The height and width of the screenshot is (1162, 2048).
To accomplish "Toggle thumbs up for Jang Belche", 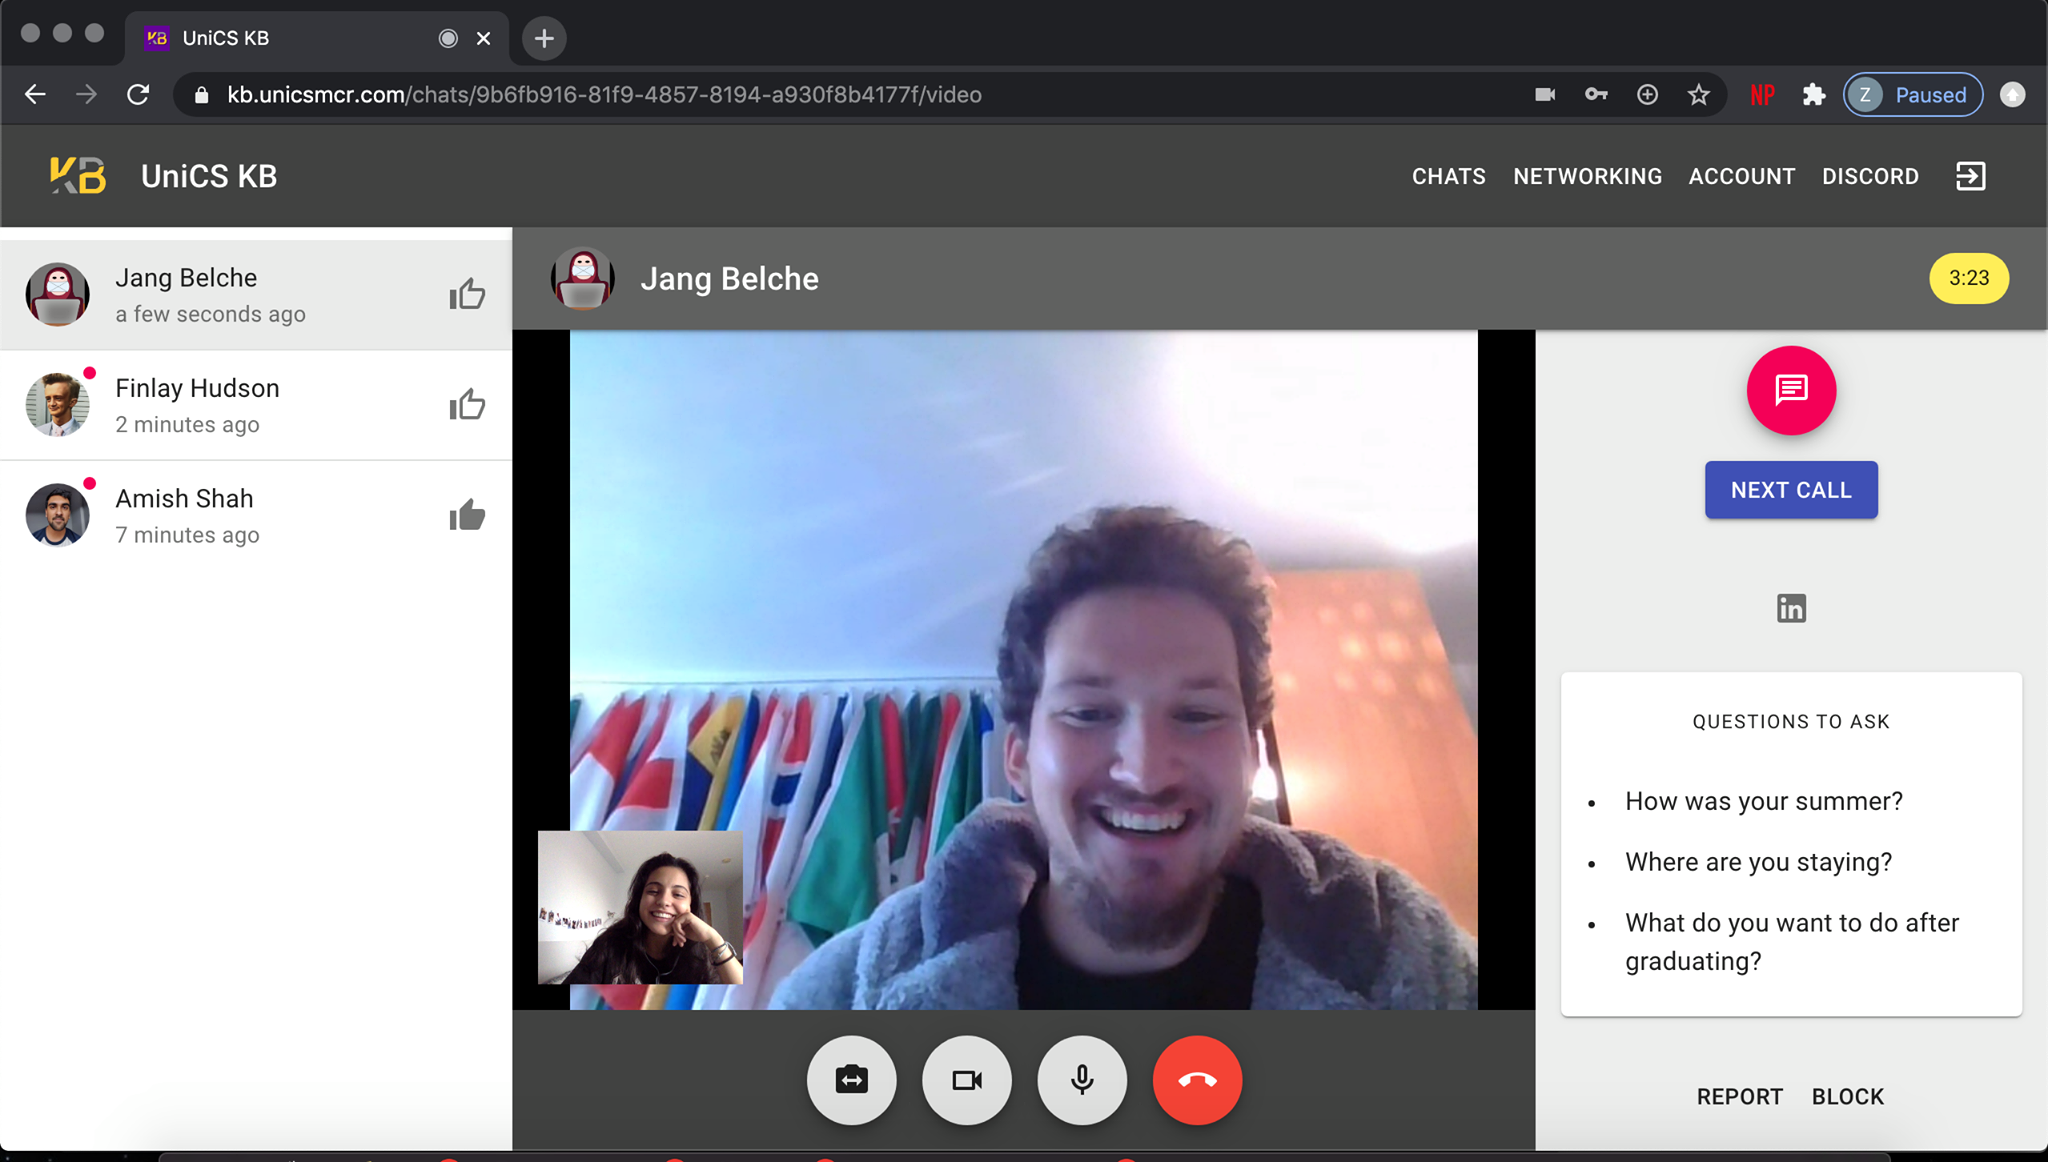I will coord(467,295).
